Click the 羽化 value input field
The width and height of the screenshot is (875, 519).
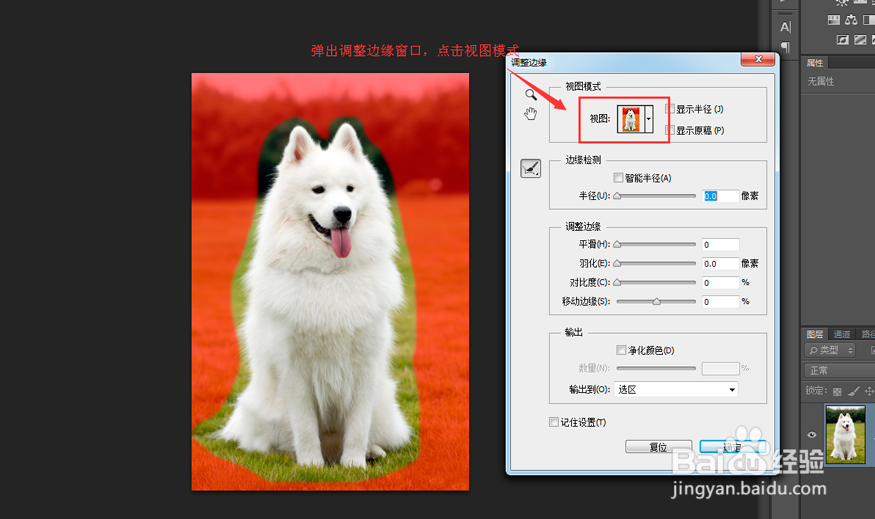click(720, 263)
